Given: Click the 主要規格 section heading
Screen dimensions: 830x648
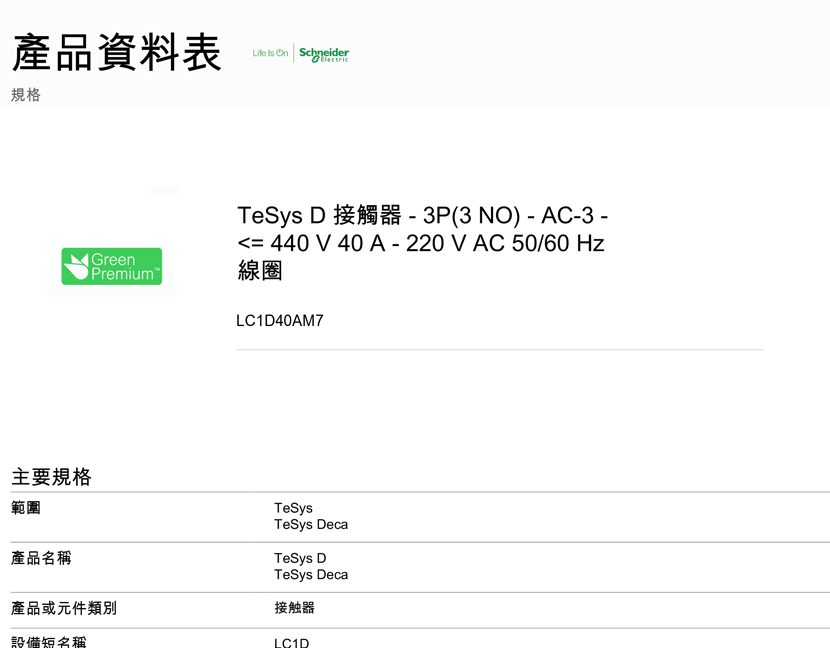Looking at the screenshot, I should point(51,476).
